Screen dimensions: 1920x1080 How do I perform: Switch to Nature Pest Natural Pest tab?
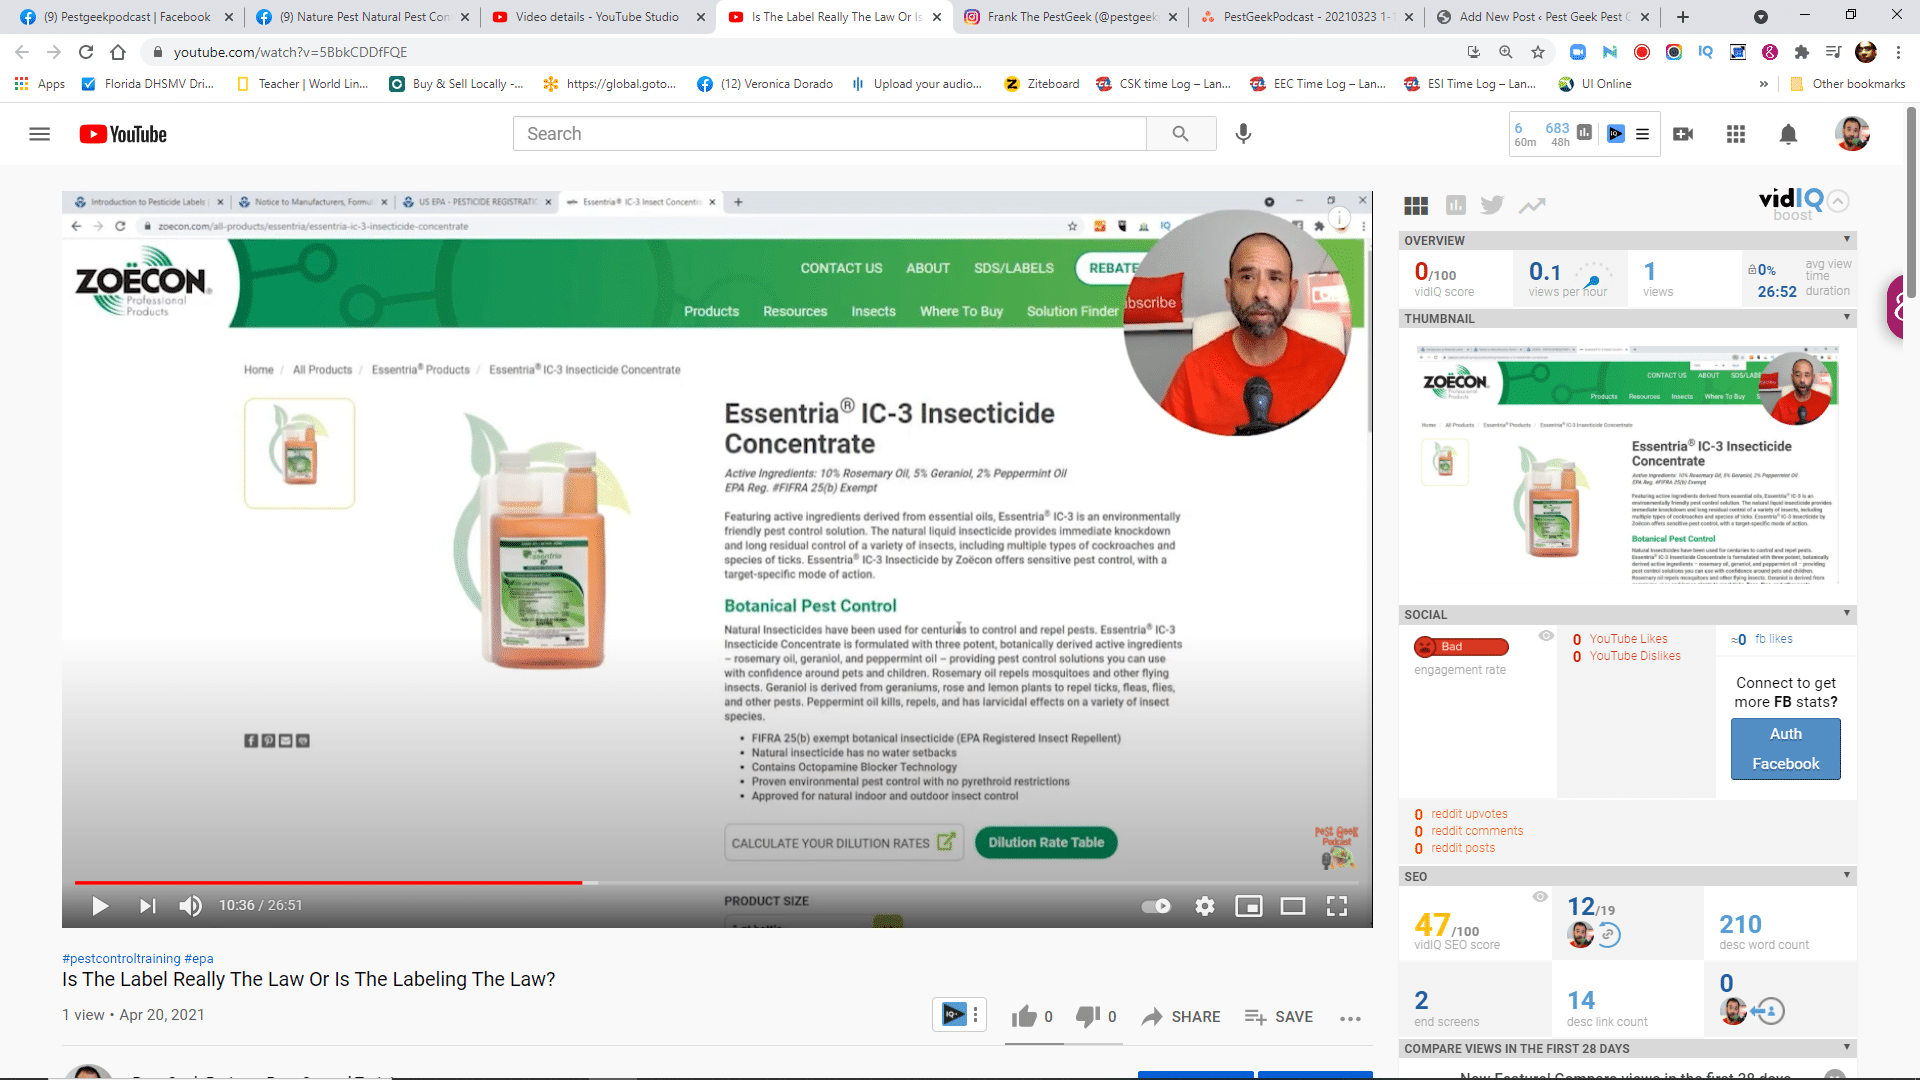(x=362, y=17)
